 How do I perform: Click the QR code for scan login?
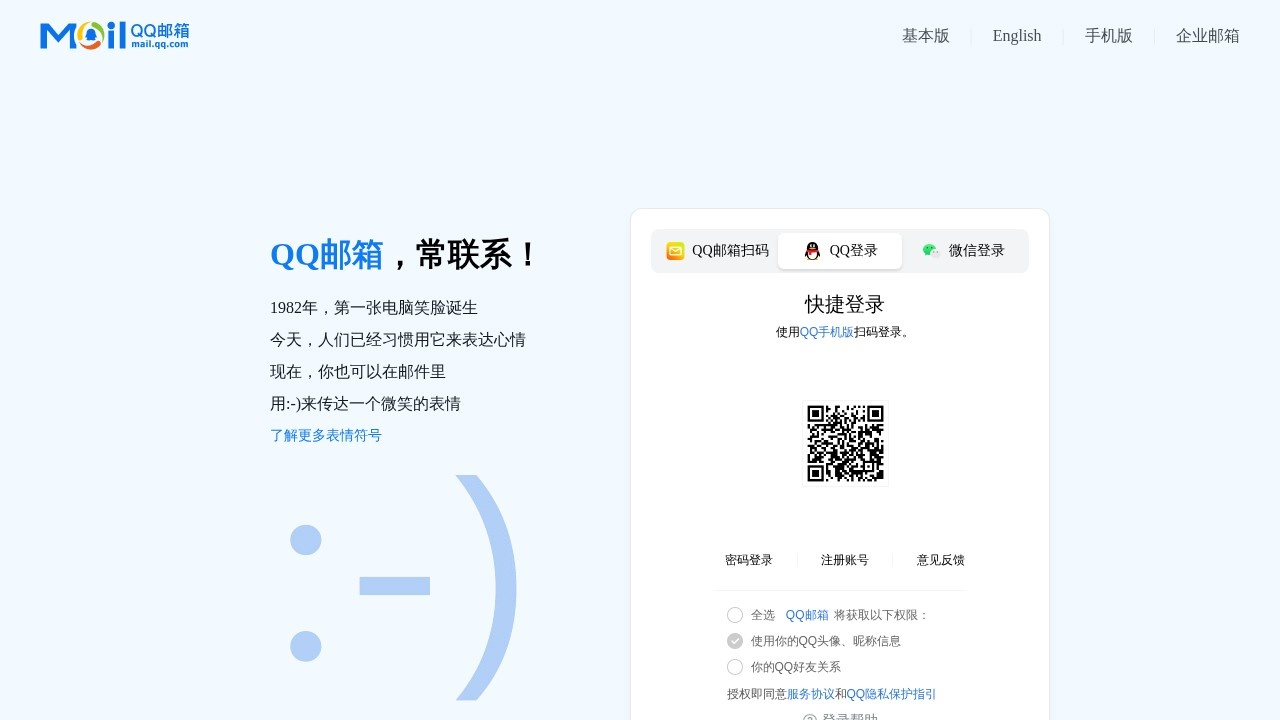tap(845, 443)
